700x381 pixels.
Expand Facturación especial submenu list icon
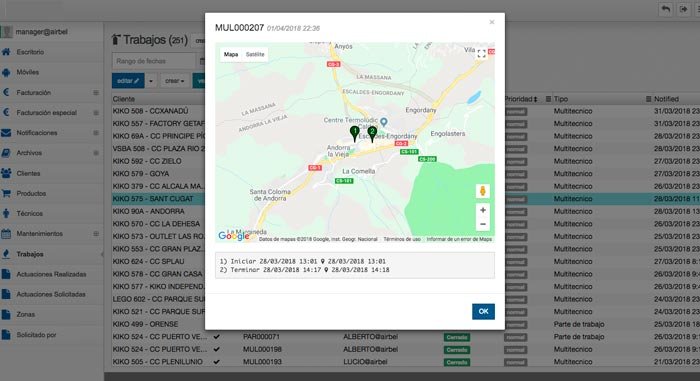96,113
